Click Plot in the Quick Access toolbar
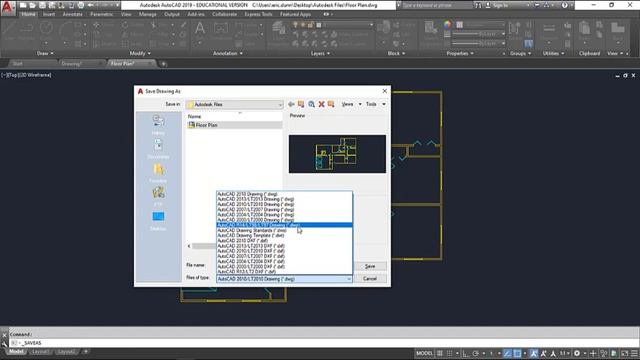The image size is (640, 360). 81,5
